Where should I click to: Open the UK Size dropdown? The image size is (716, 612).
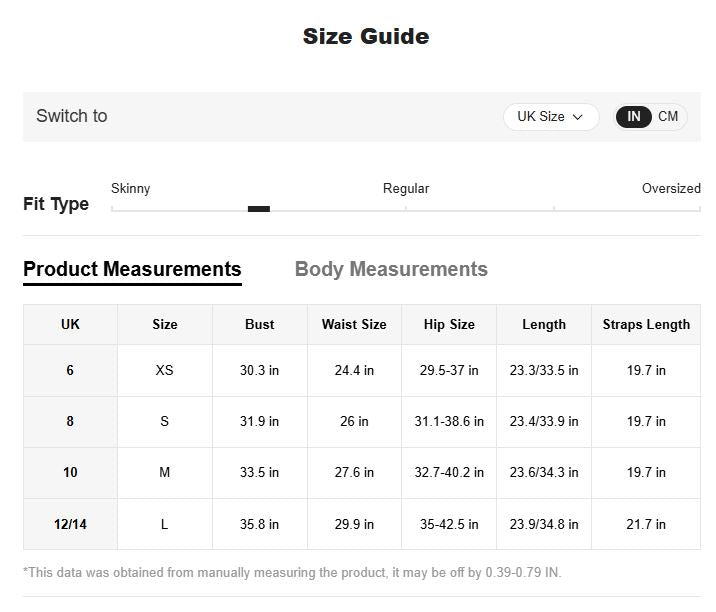coord(550,117)
